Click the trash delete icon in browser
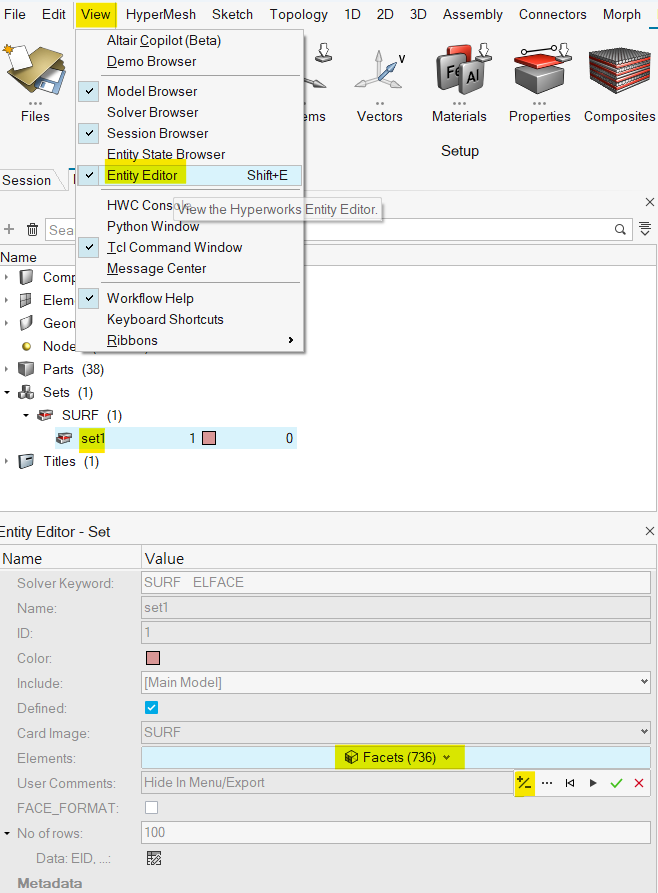Viewport: 658px width, 893px height. pos(32,230)
